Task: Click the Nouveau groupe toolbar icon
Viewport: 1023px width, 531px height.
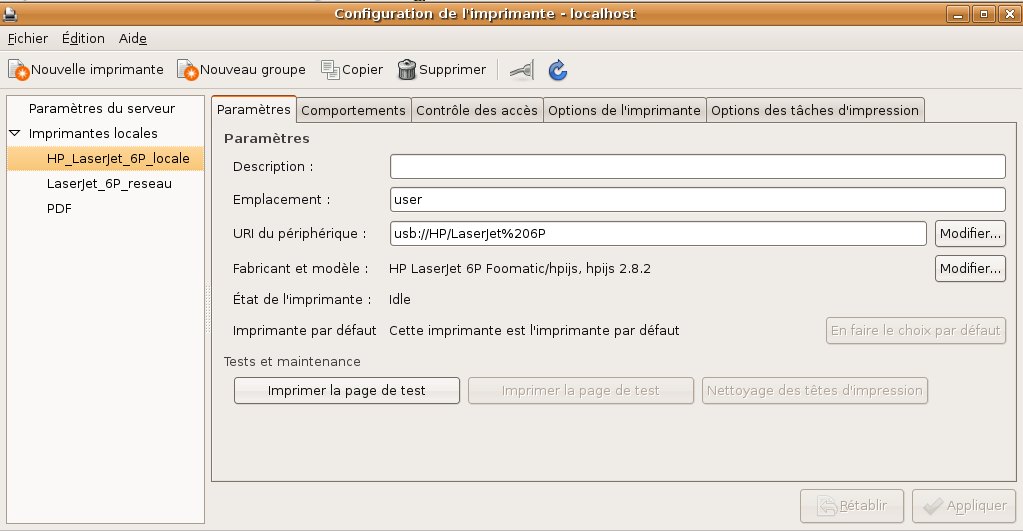Action: tap(188, 70)
